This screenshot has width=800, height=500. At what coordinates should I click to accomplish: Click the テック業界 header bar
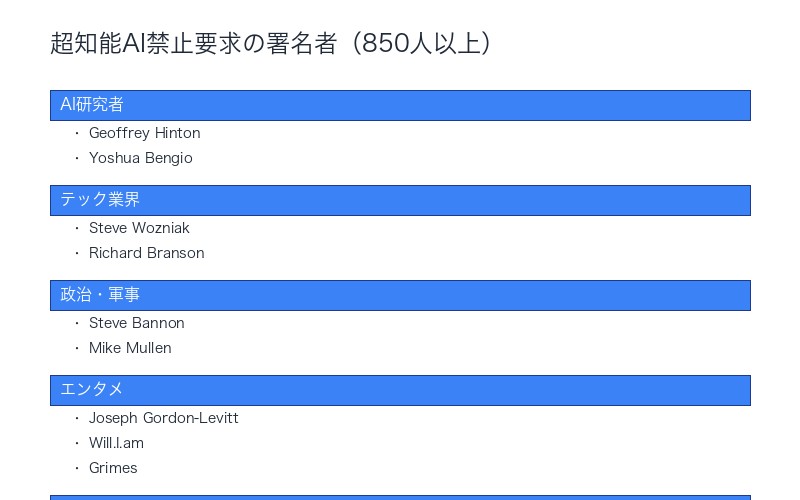400,200
